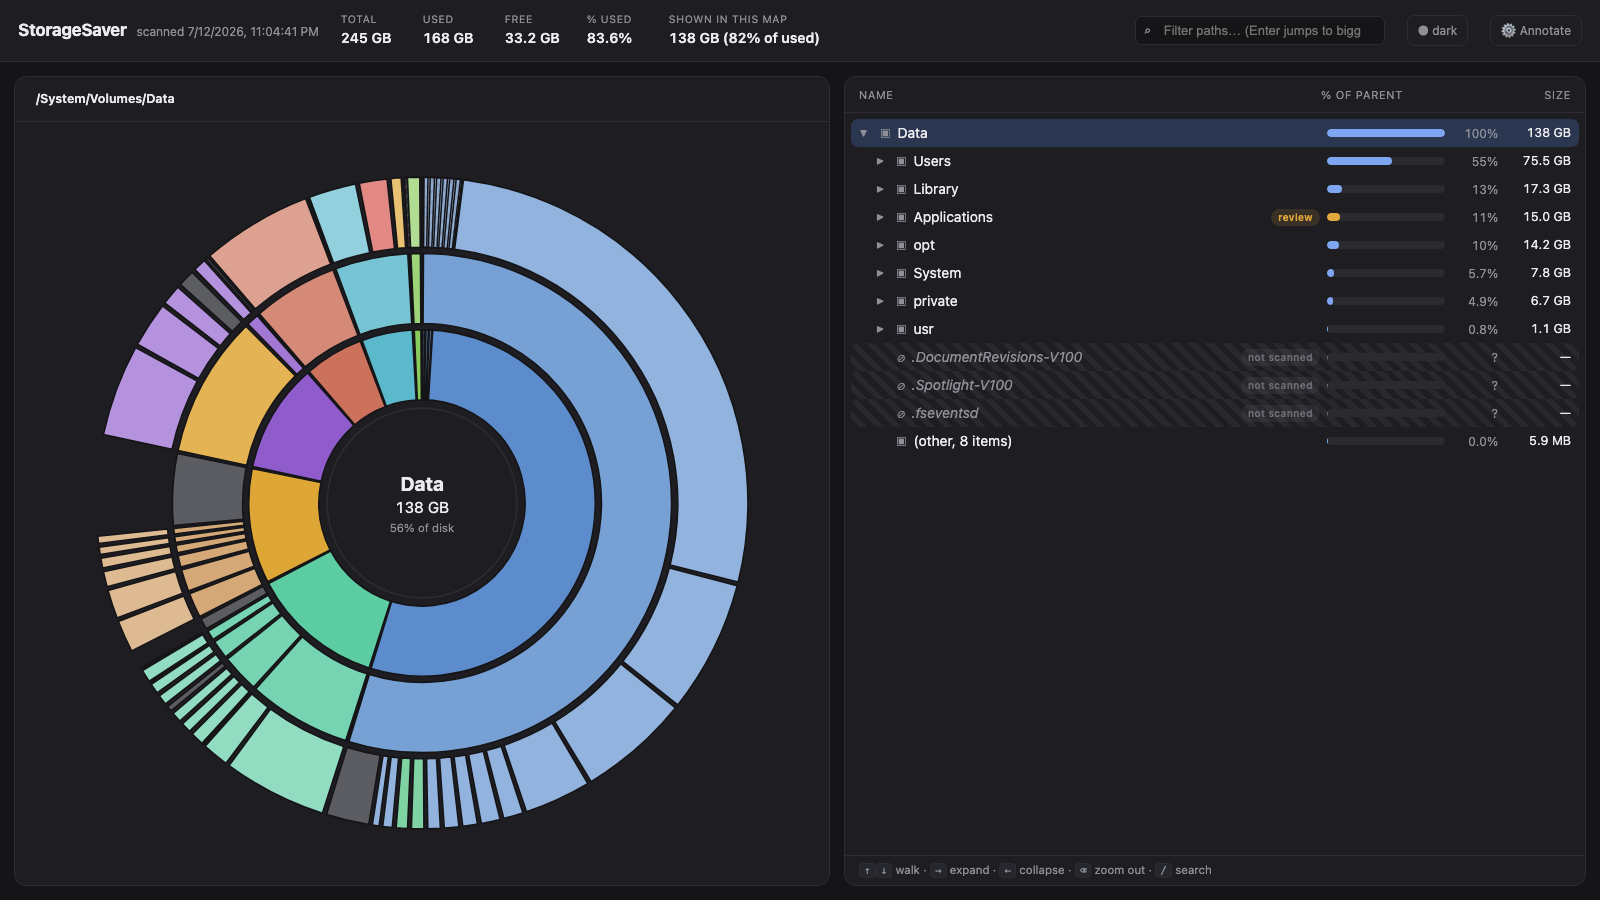Click the /System/Volumes/Data breadcrumb path

tap(105, 99)
